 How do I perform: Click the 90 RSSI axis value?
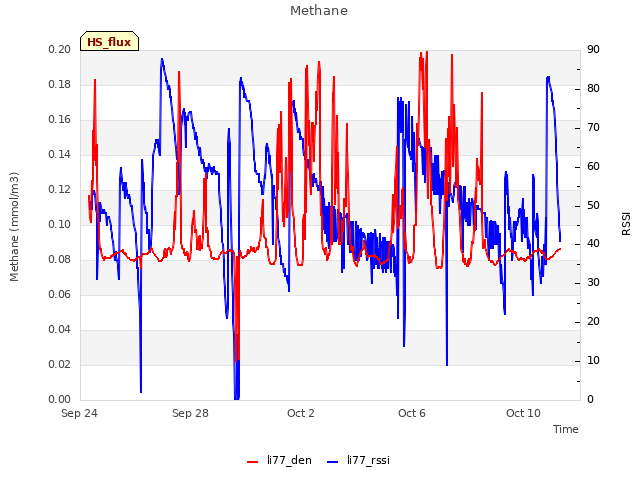(x=593, y=49)
